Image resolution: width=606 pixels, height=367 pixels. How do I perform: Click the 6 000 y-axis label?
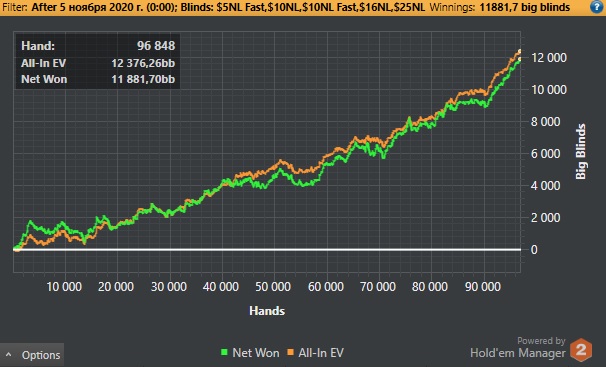(545, 154)
